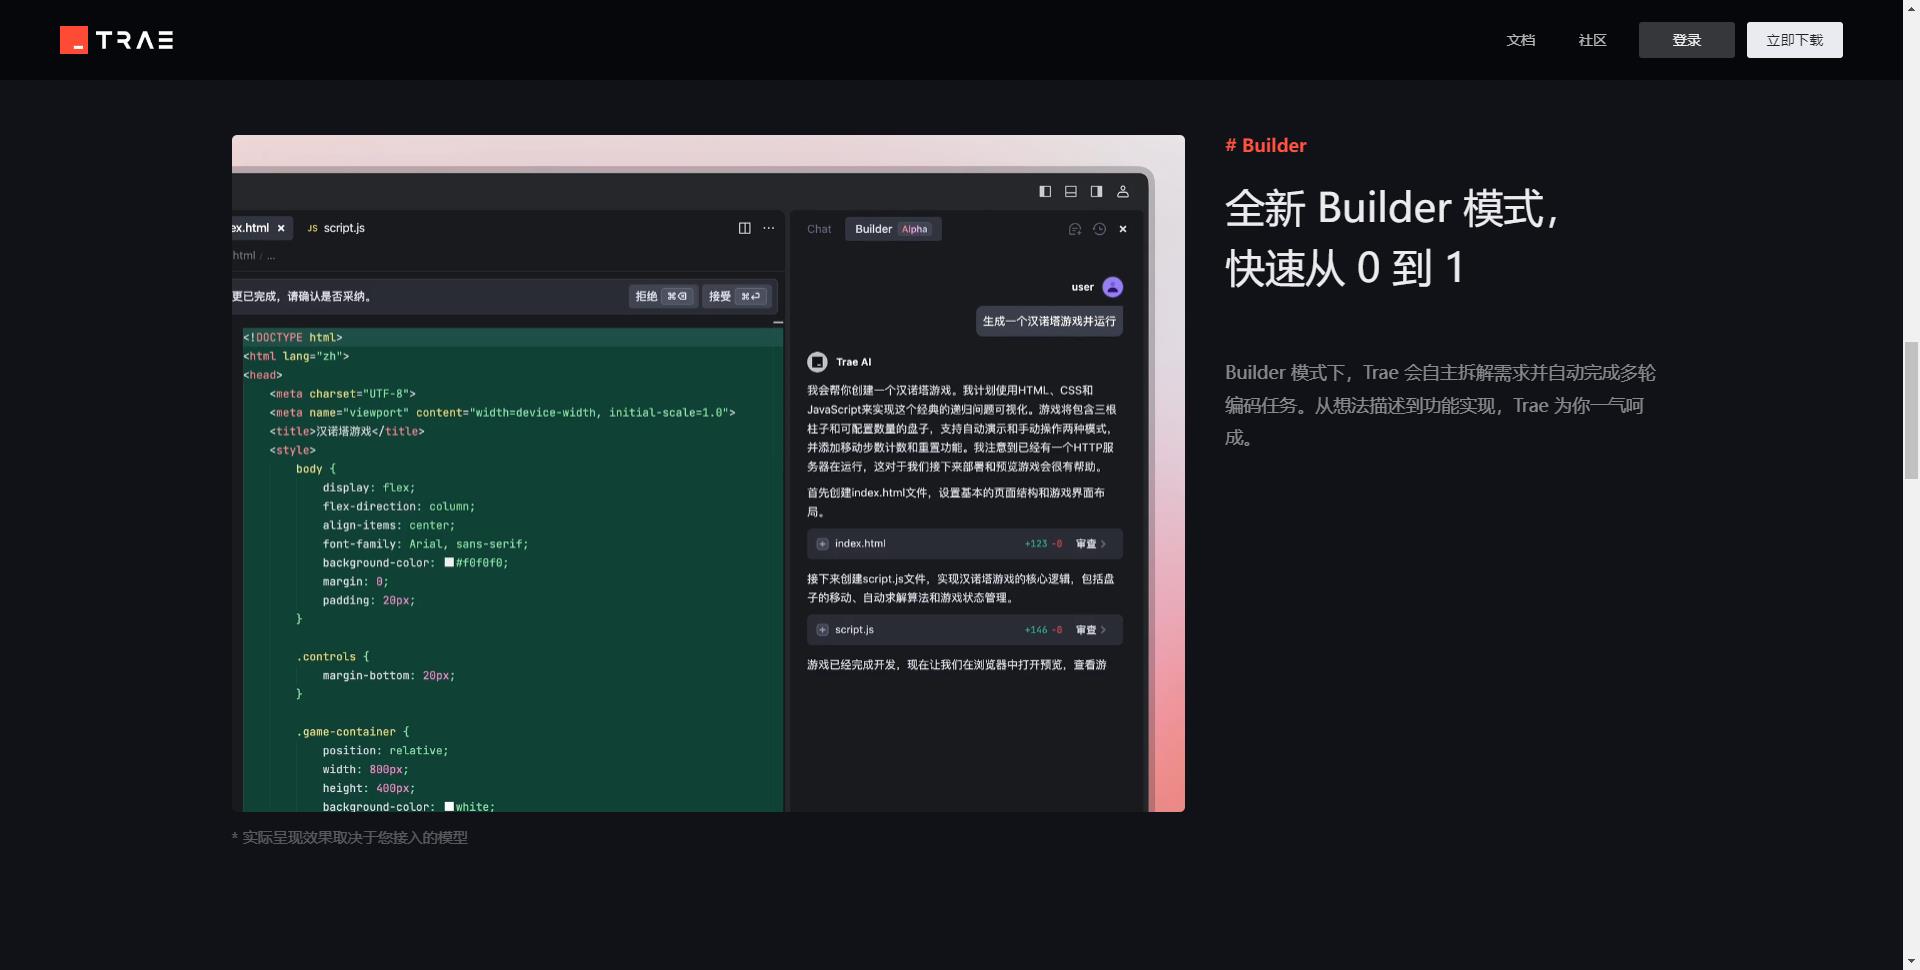
Task: Toggle the bottom panel layout icon
Action: click(1071, 191)
